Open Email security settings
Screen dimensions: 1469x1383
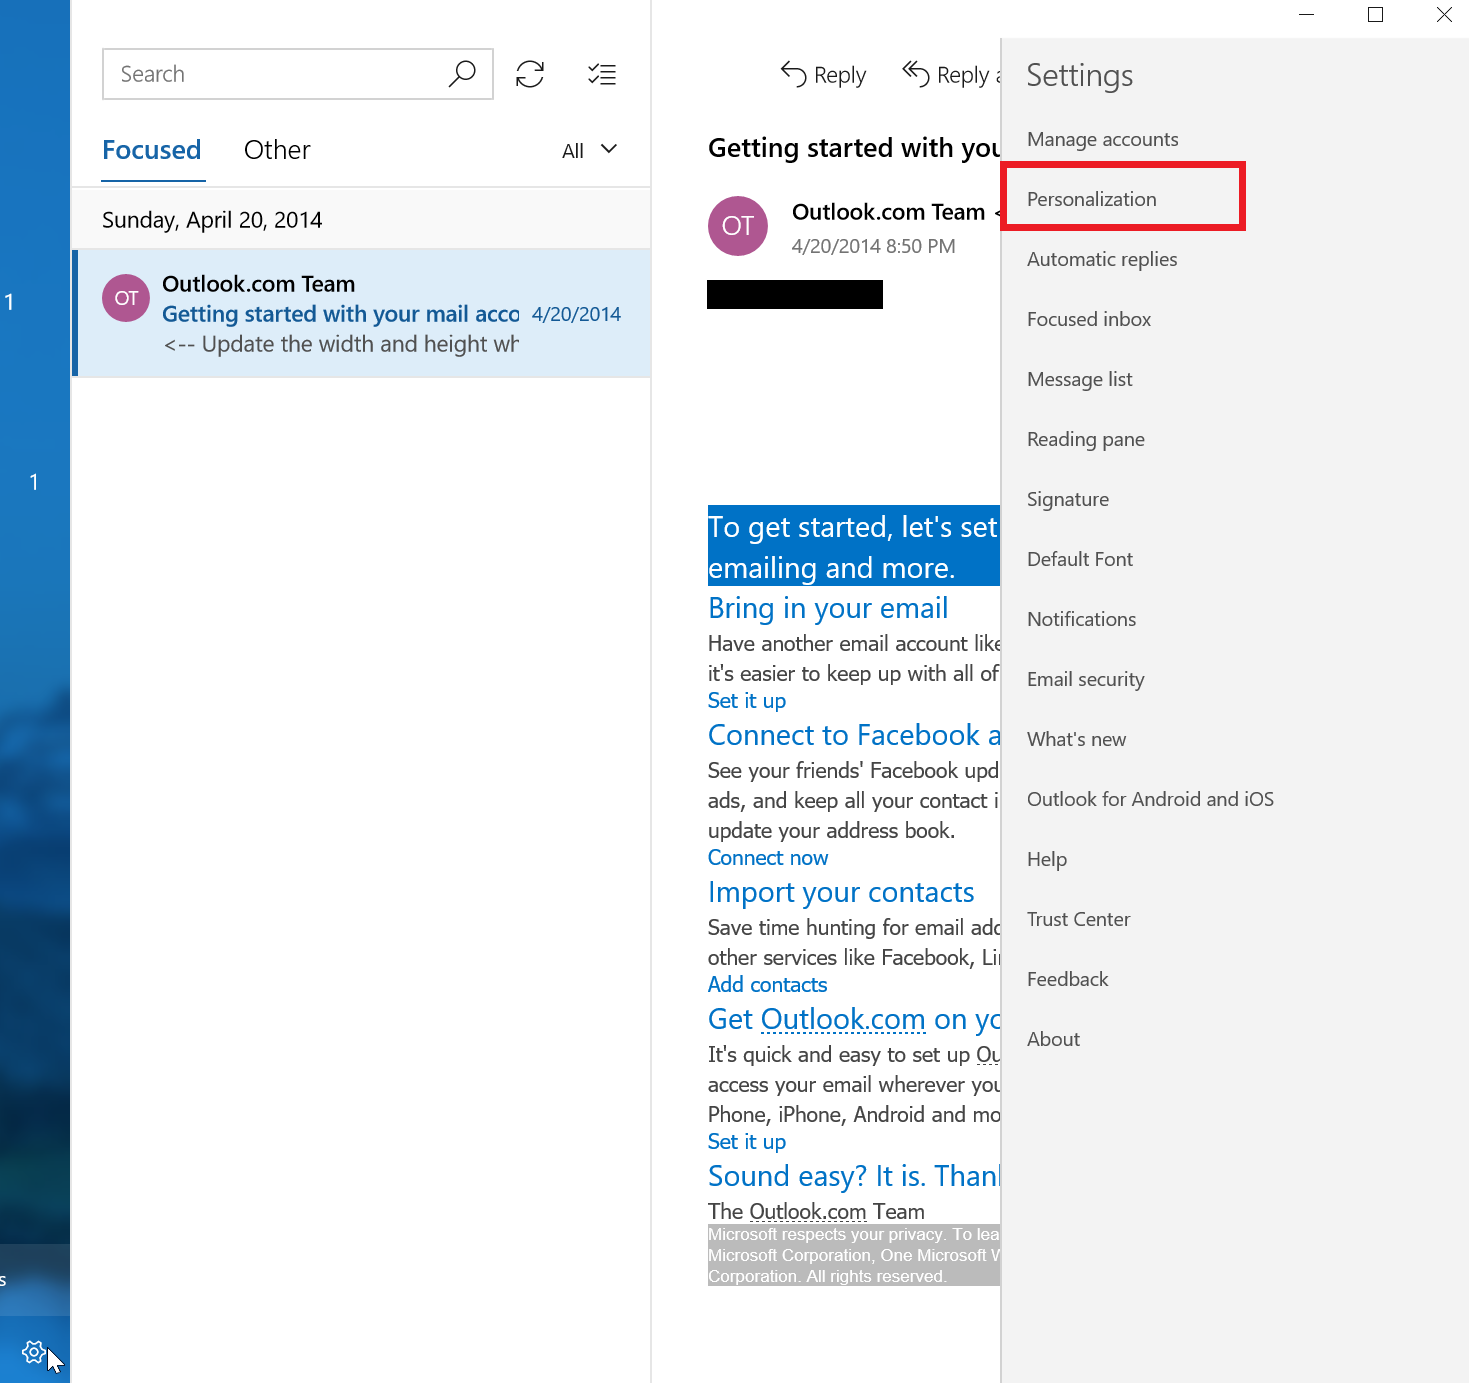tap(1086, 679)
